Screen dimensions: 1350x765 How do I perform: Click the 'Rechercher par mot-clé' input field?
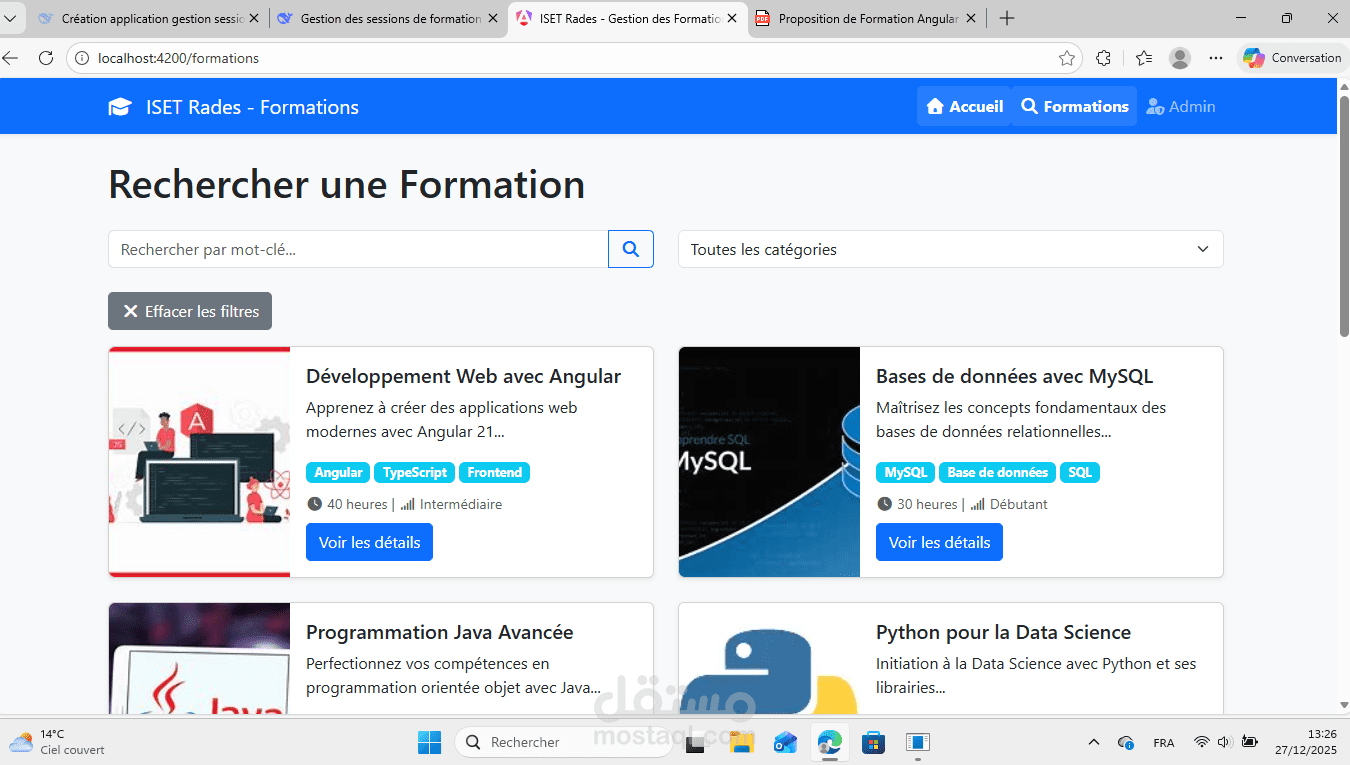pos(358,249)
